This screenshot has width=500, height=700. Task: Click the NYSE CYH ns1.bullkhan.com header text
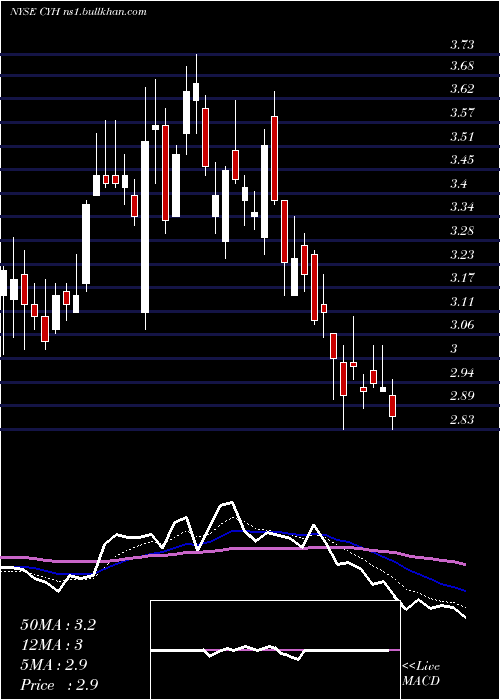78,12
